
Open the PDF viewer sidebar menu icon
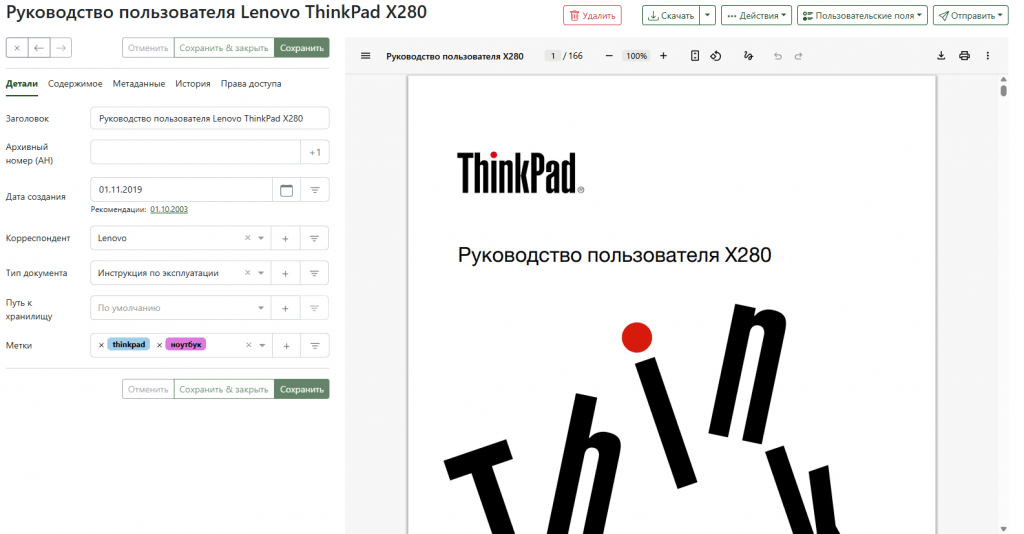(x=366, y=56)
